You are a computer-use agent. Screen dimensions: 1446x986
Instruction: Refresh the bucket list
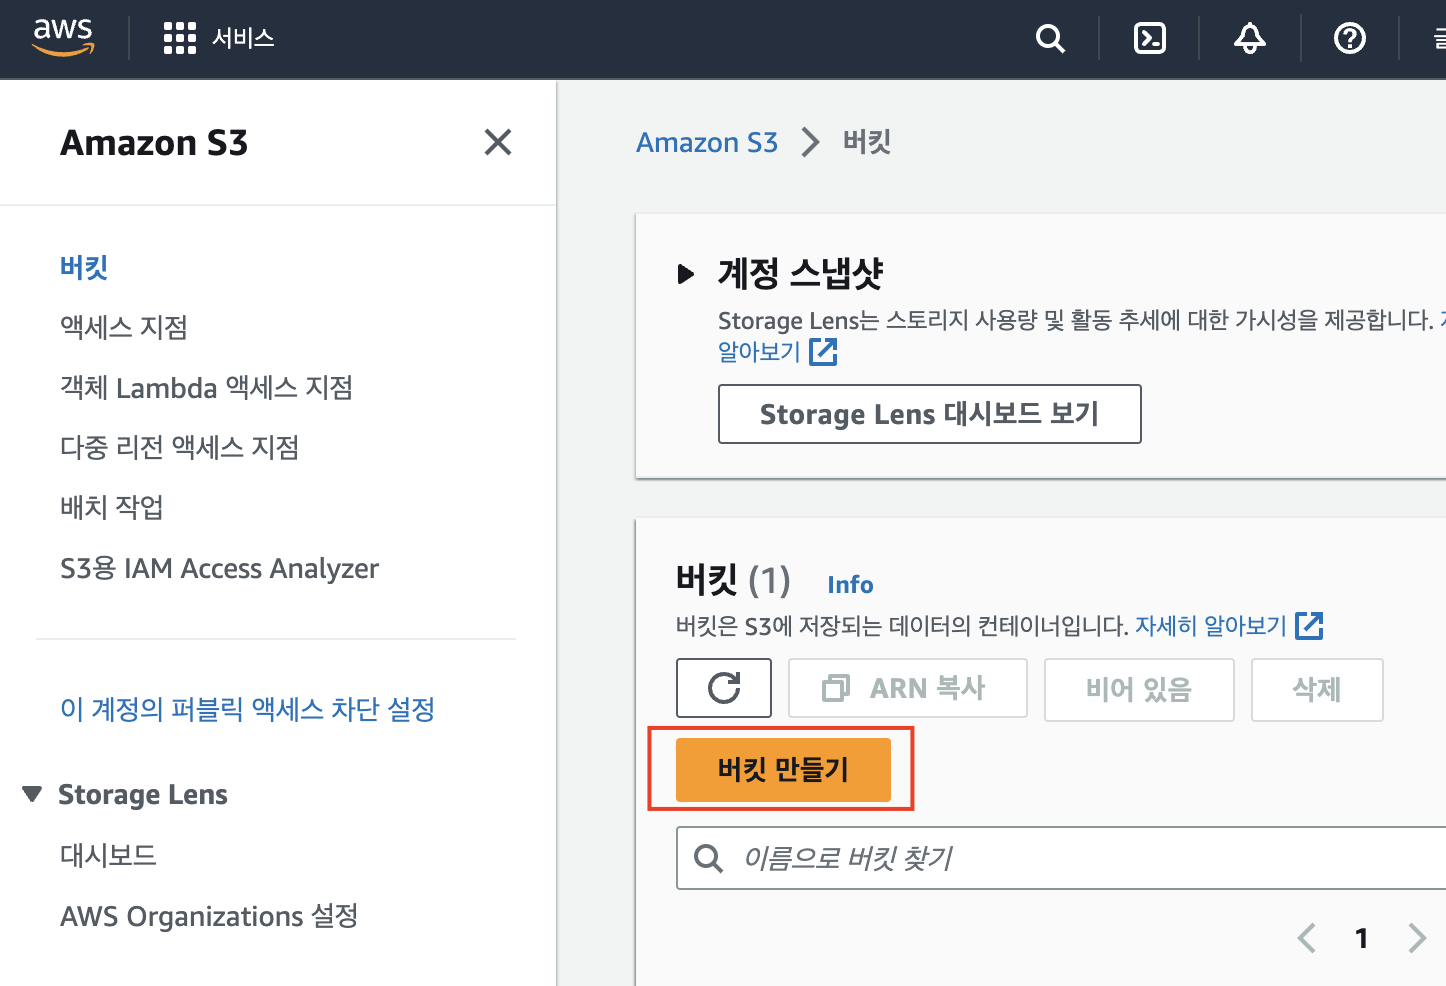tap(724, 688)
